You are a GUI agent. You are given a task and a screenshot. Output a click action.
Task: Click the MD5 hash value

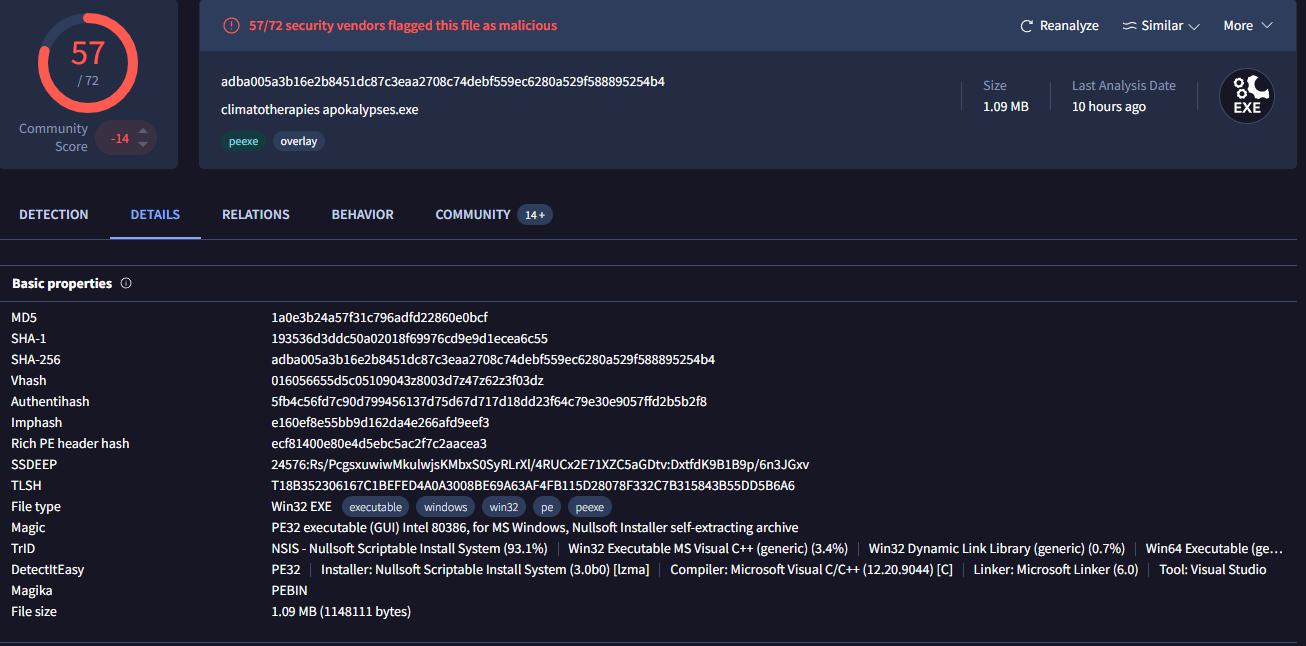[x=379, y=318]
